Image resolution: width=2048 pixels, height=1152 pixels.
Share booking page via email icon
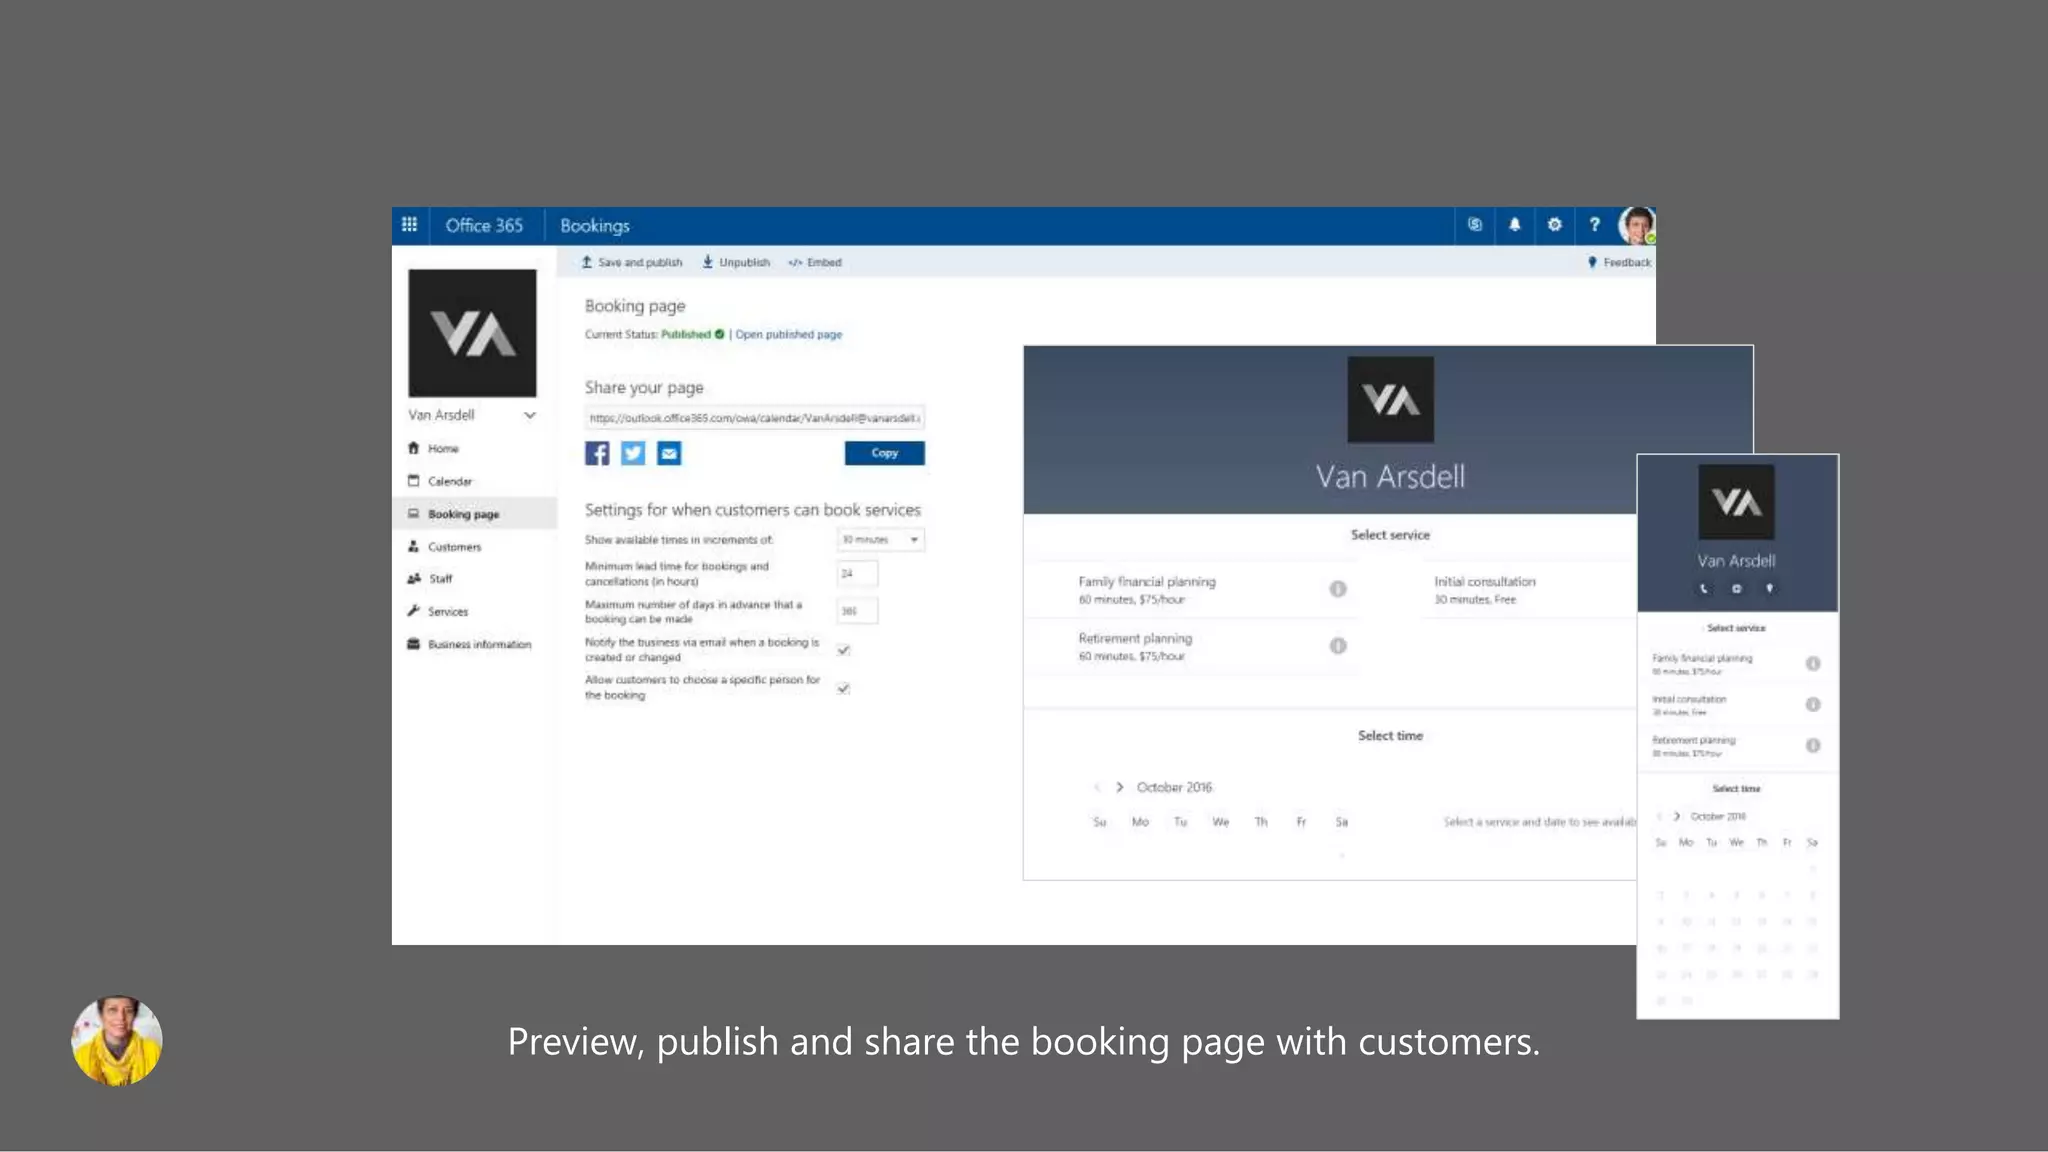[x=669, y=453]
